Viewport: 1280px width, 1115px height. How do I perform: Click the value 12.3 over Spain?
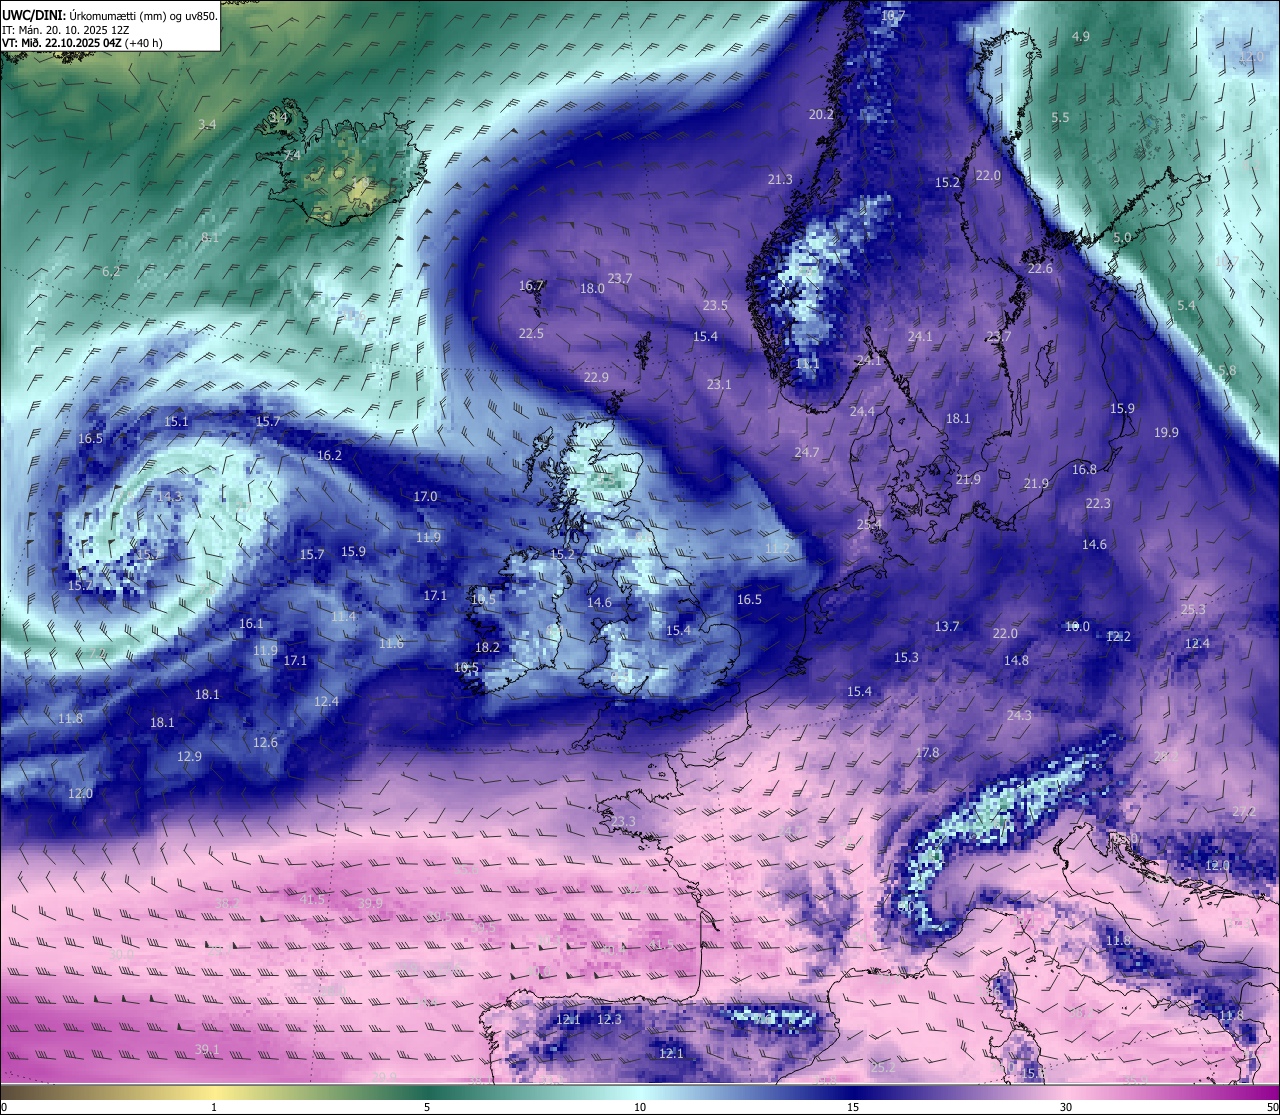click(609, 1019)
